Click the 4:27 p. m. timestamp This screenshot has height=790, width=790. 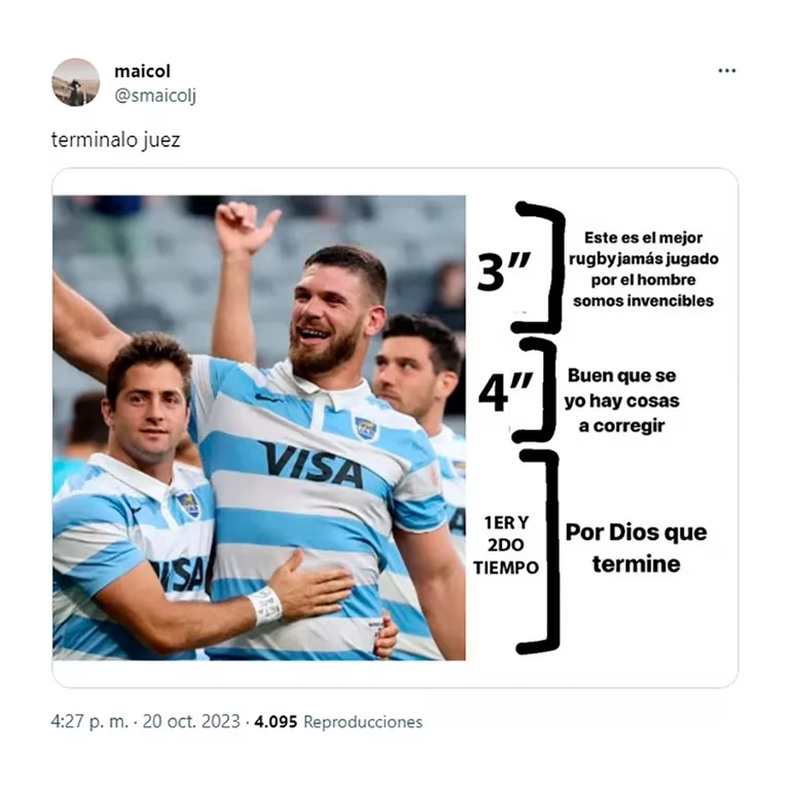pos(90,721)
